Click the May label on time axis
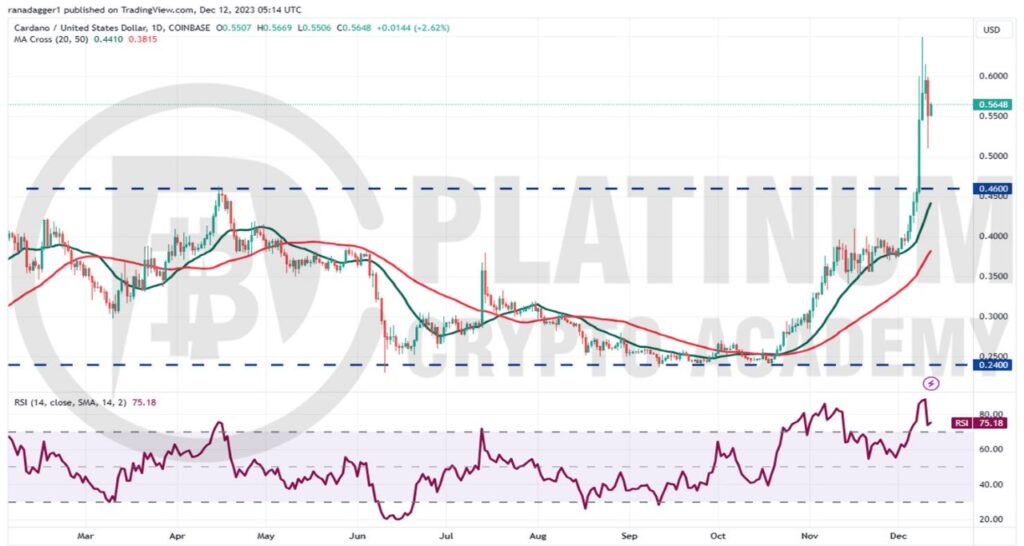 pyautogui.click(x=265, y=536)
